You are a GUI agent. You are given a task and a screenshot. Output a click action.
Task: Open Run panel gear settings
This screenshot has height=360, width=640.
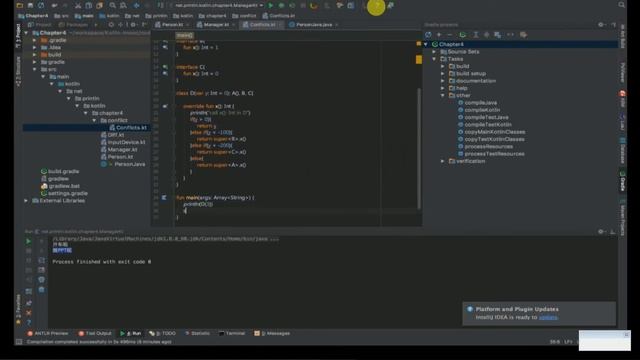(x=601, y=231)
